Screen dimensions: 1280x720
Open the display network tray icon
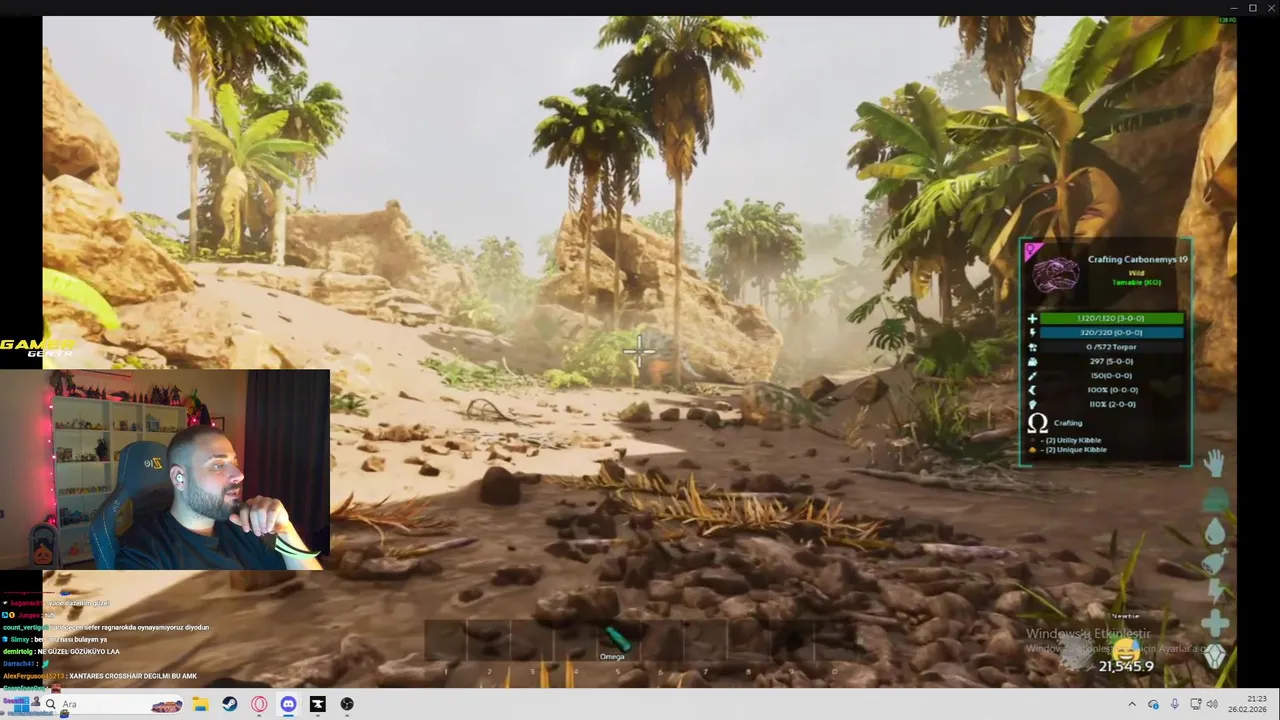point(1195,704)
